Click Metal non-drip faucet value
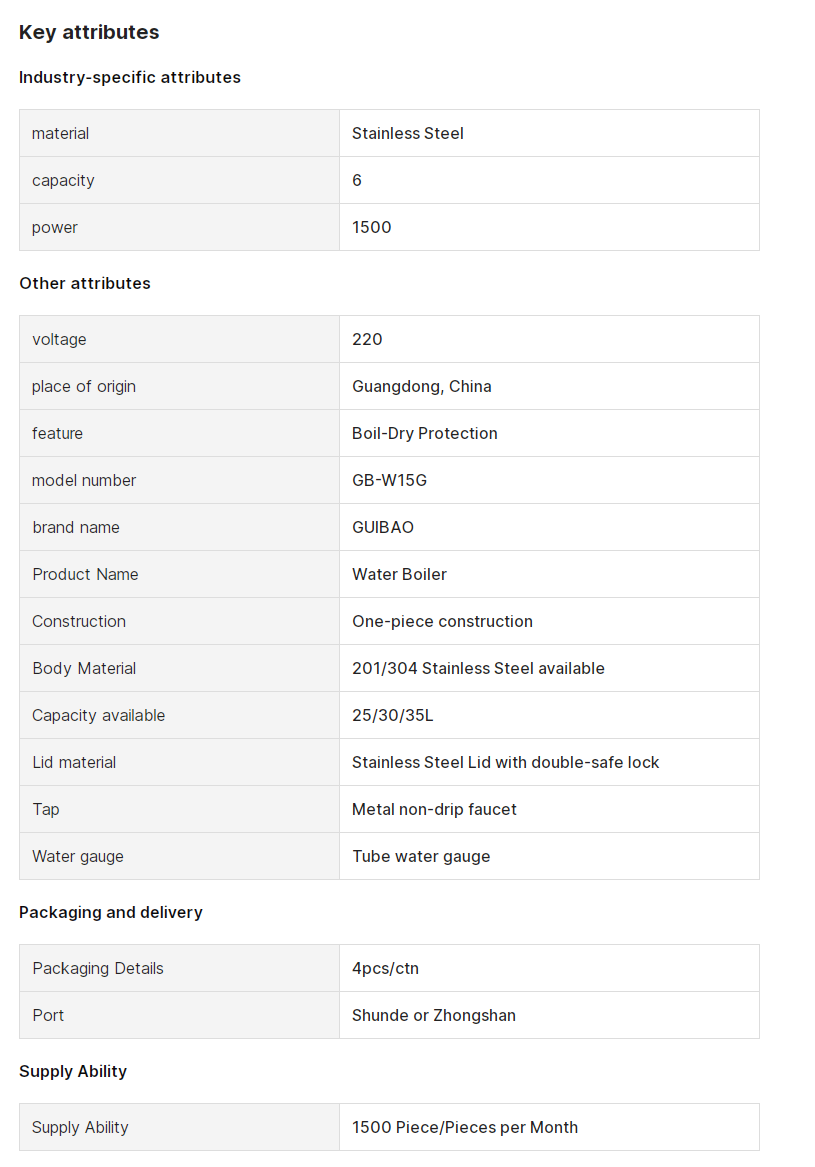Screen dimensions: 815x1167 point(434,809)
